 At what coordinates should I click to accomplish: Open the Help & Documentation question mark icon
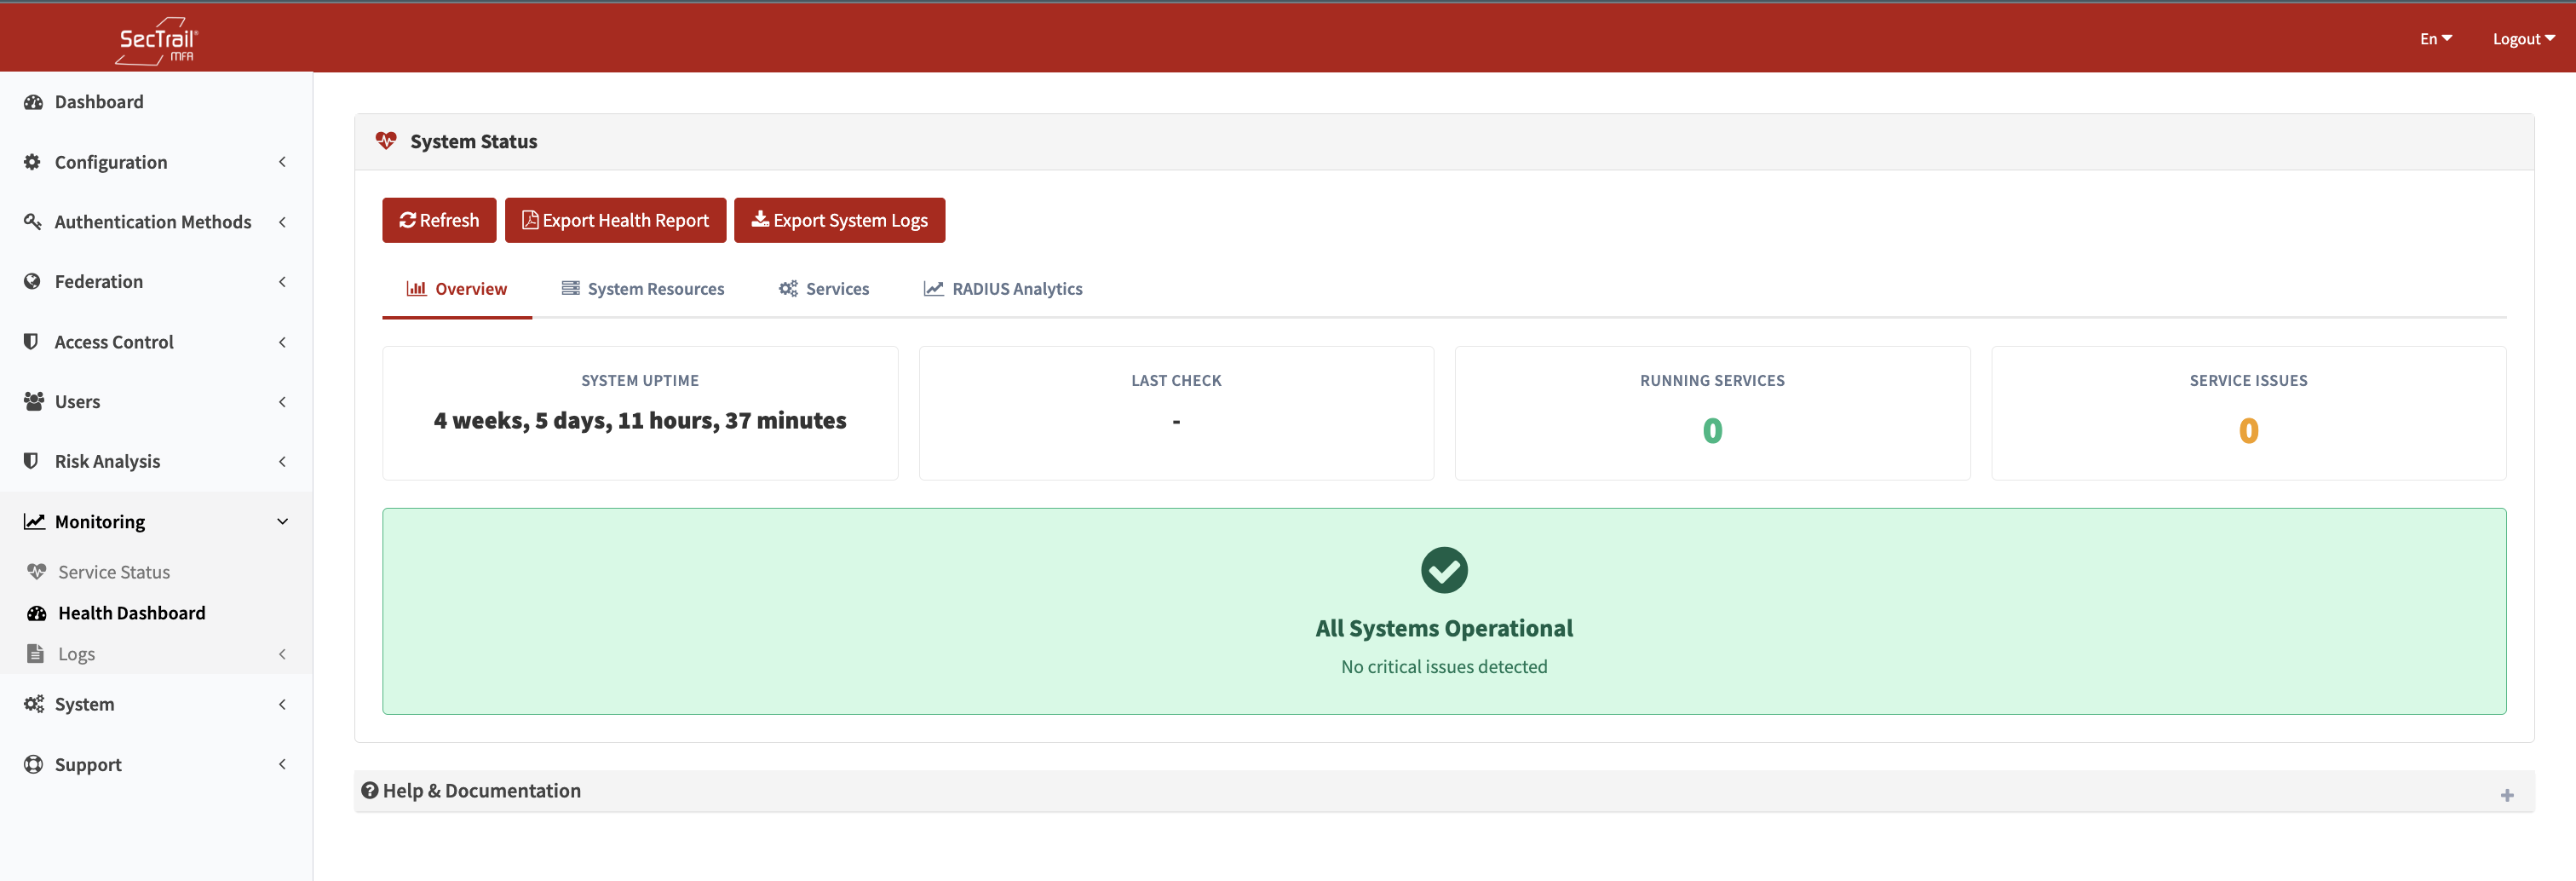370,790
